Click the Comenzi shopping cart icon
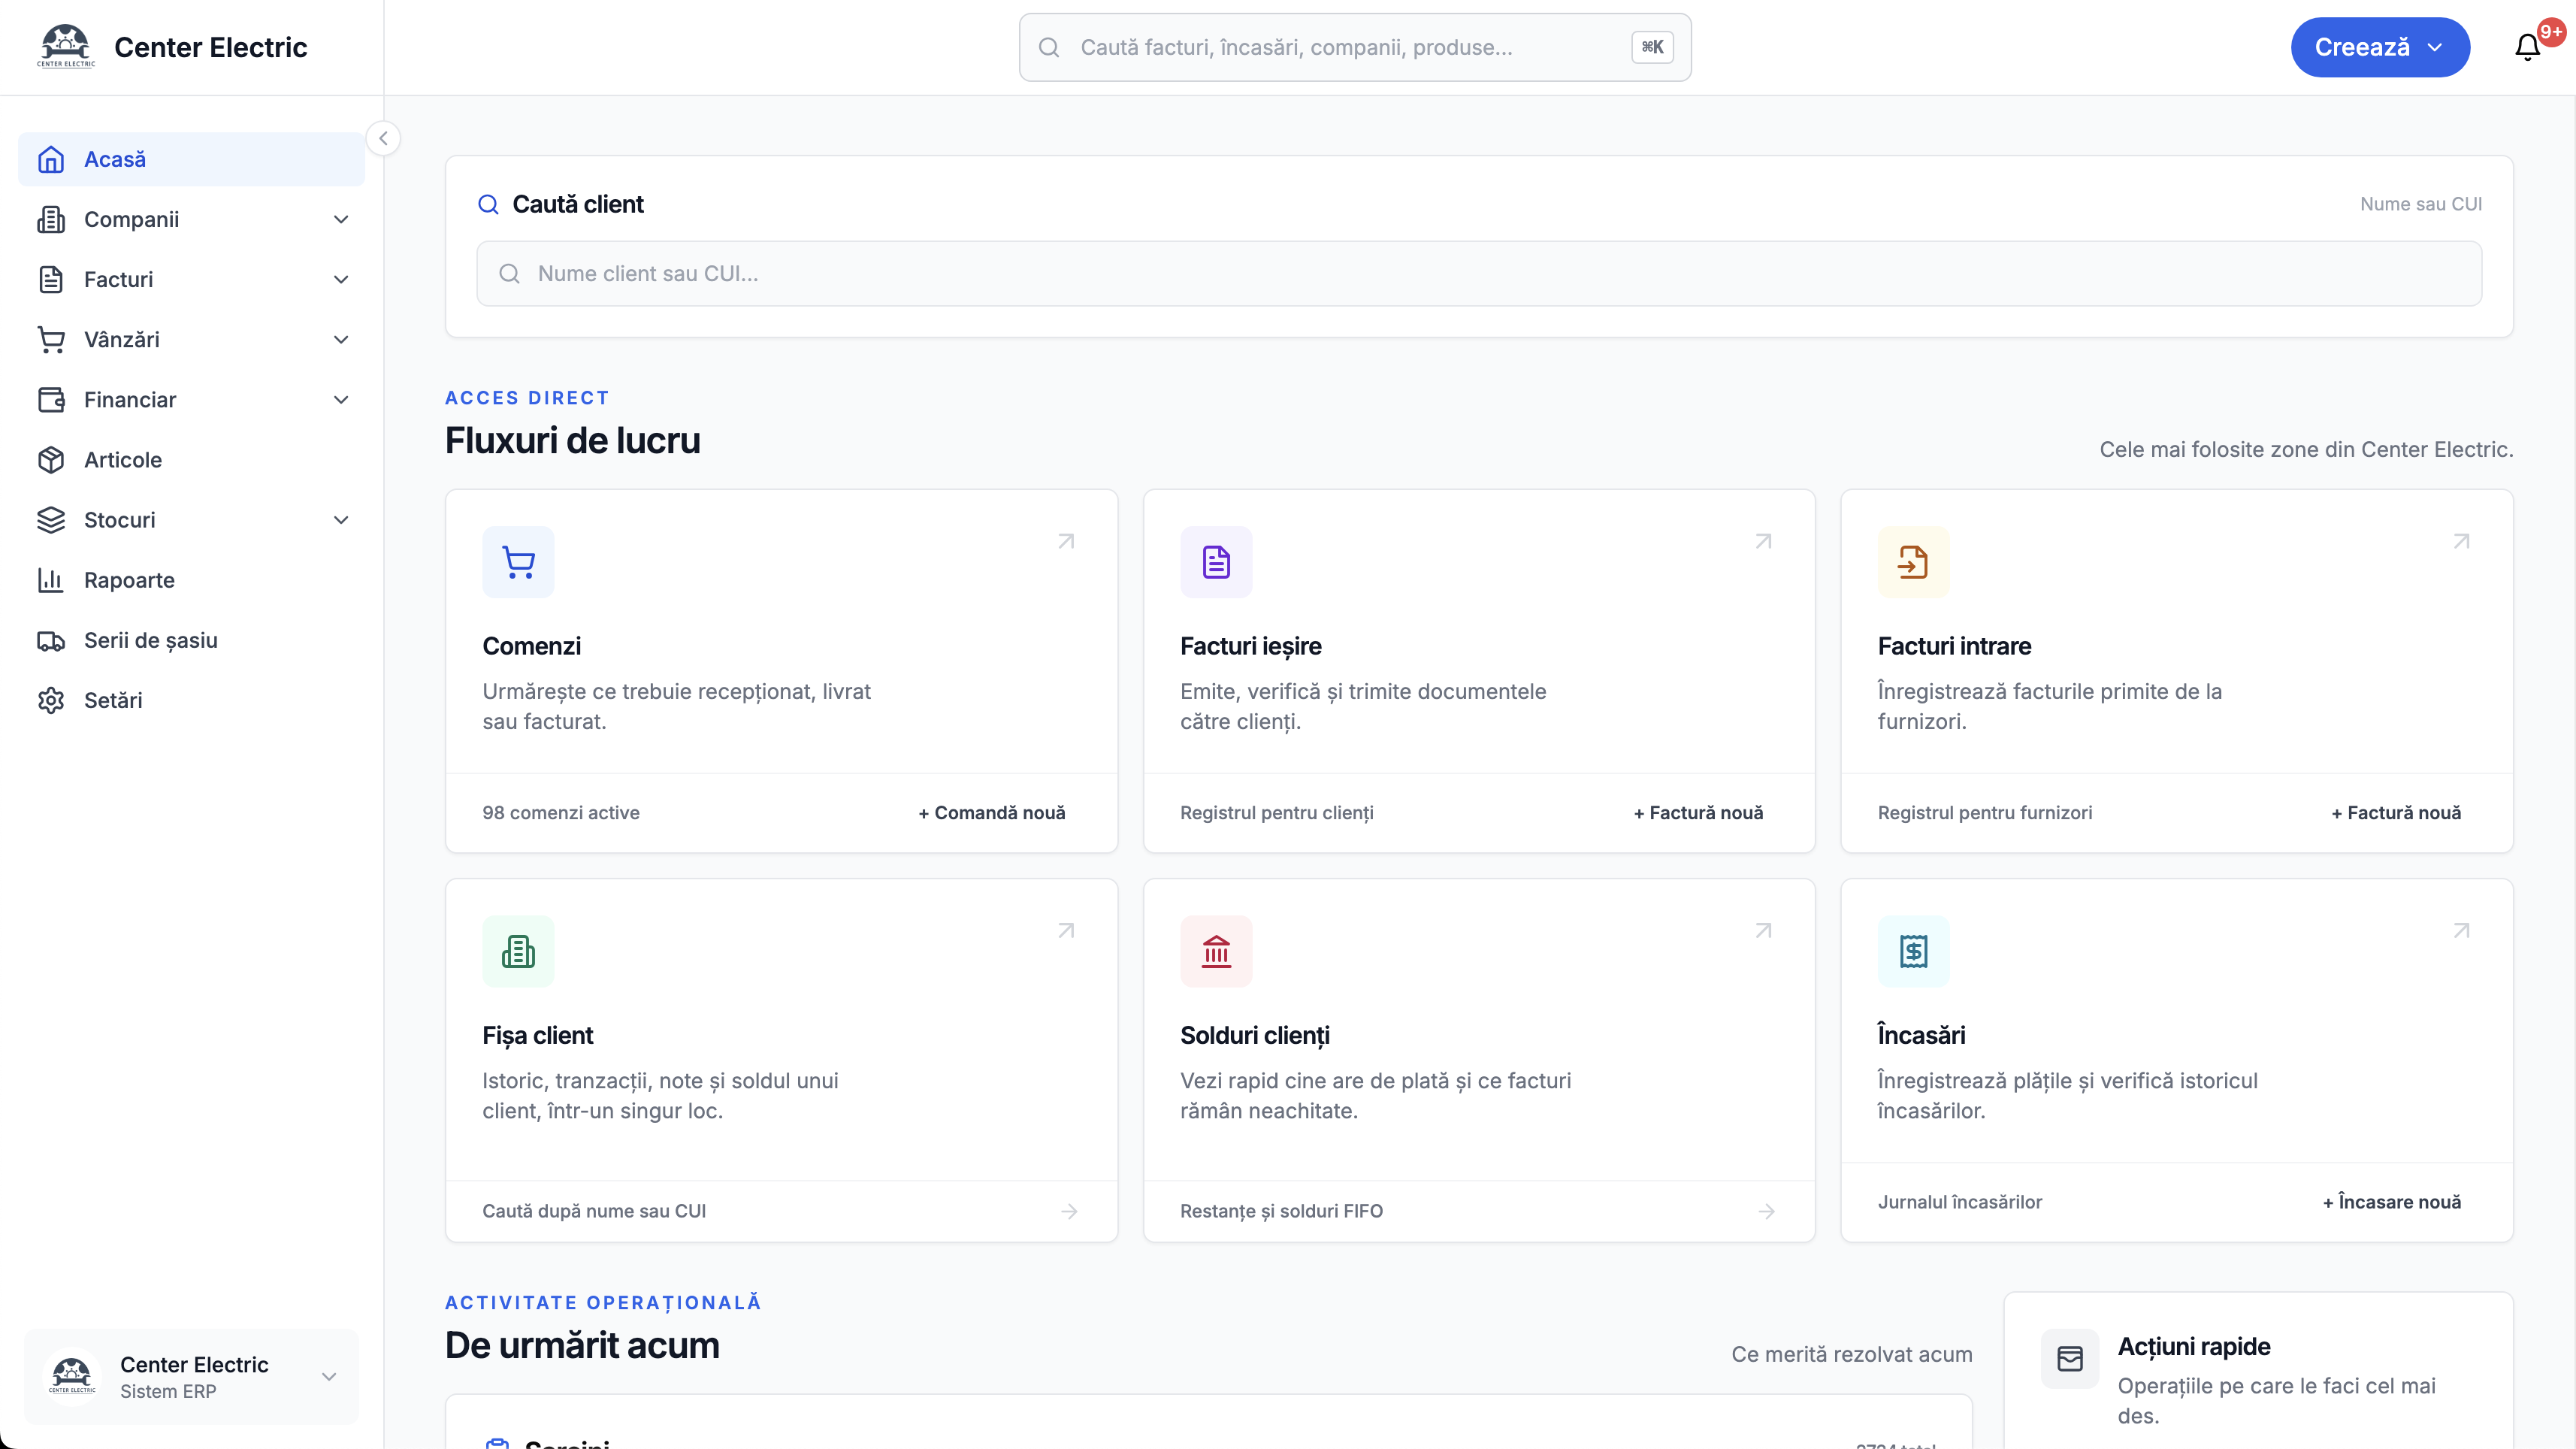Viewport: 2576px width, 1449px height. 518,562
